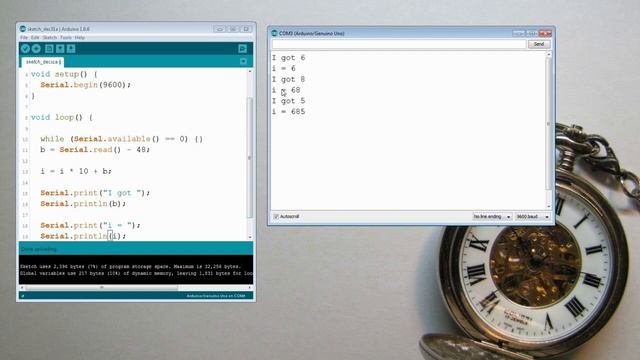Create a new sketch with New icon
This screenshot has height=360, width=640.
[x=49, y=49]
